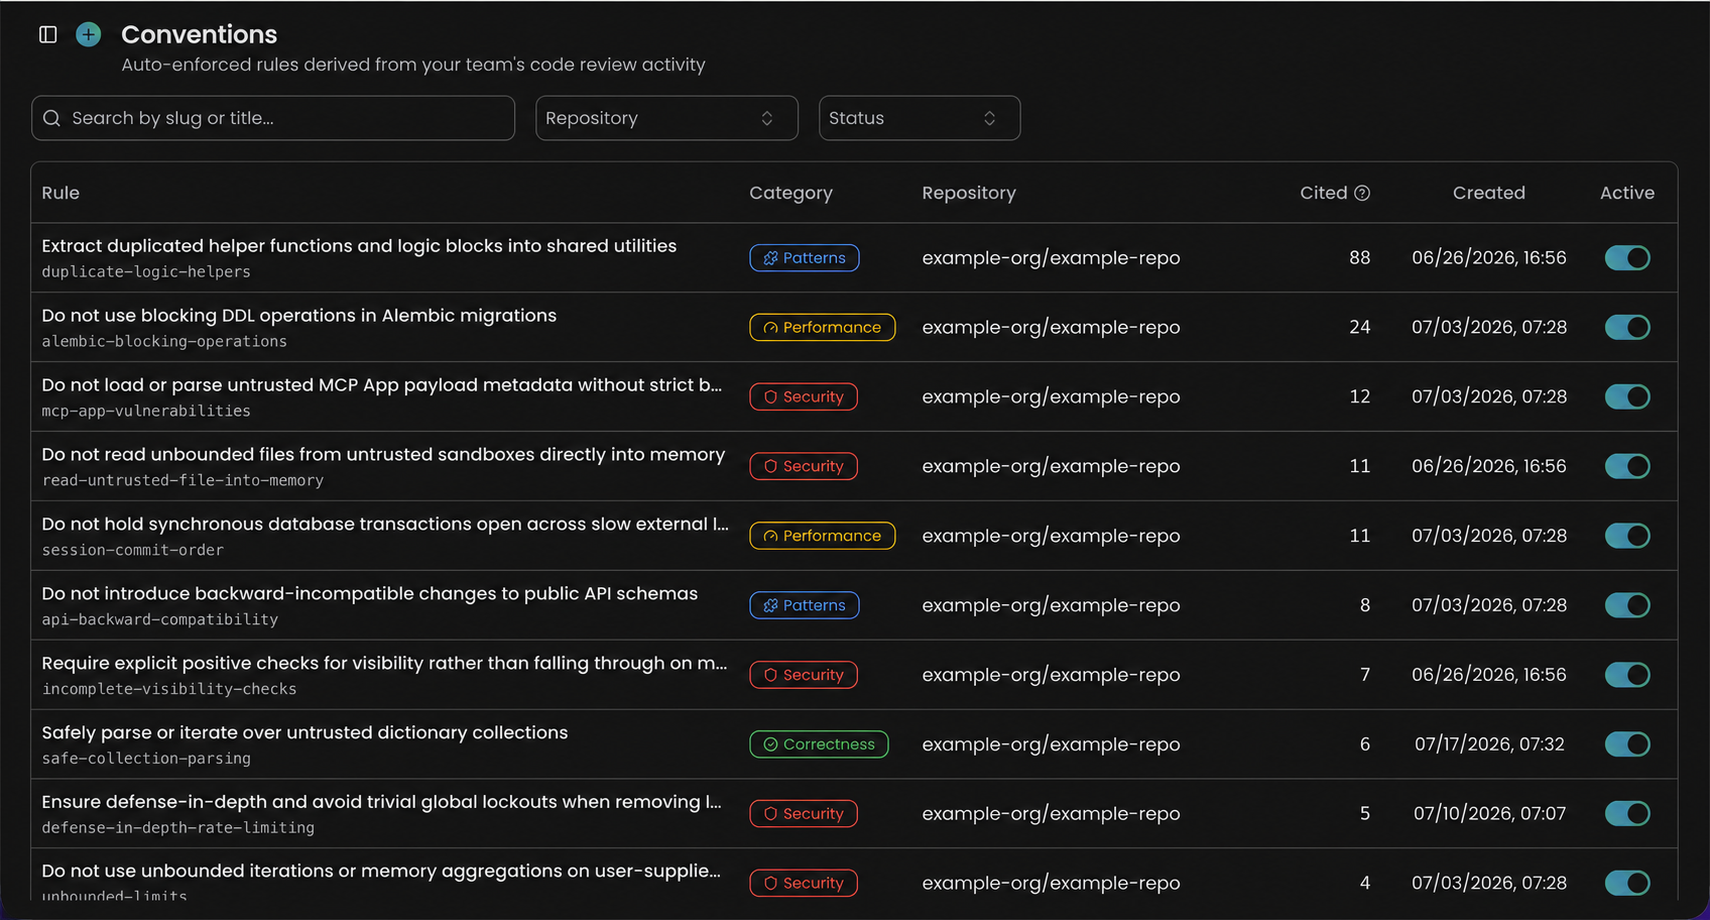The width and height of the screenshot is (1710, 920).
Task: Open rule 'Safely parse or iterate over untrusted dictionary collections'
Action: [x=305, y=733]
